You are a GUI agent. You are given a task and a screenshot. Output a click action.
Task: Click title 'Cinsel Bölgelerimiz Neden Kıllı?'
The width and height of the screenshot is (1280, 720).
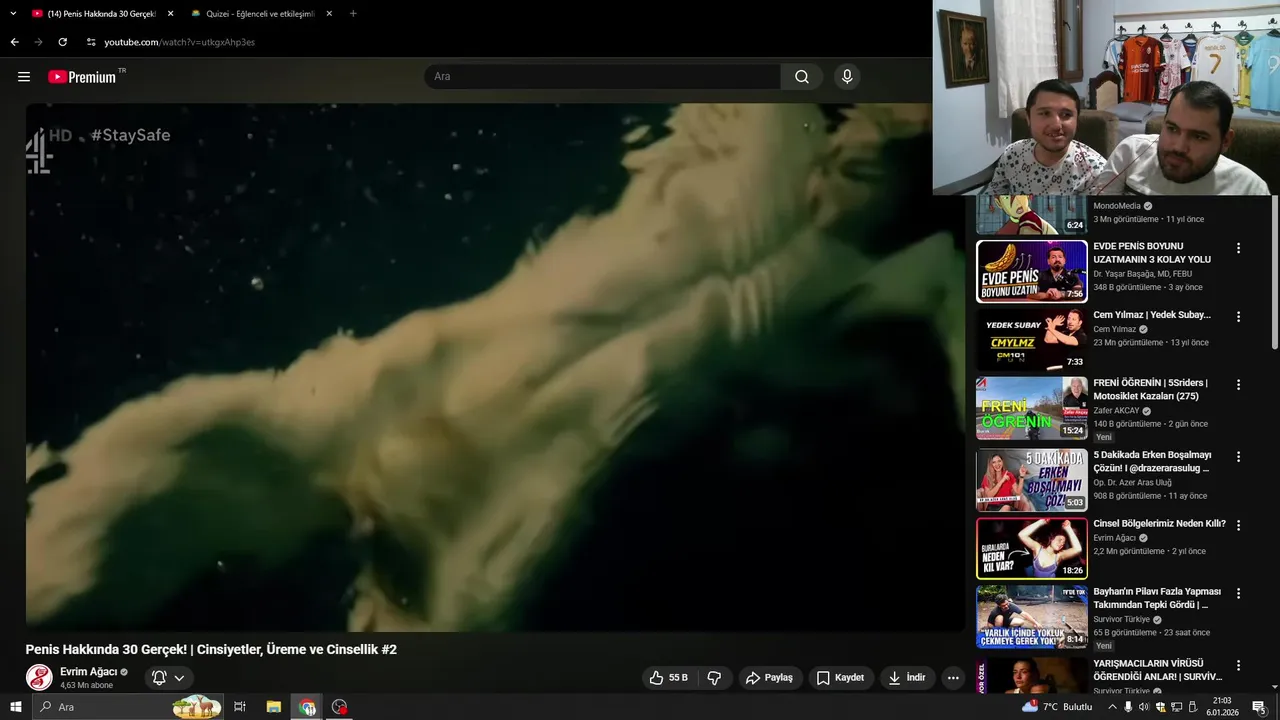point(1159,524)
